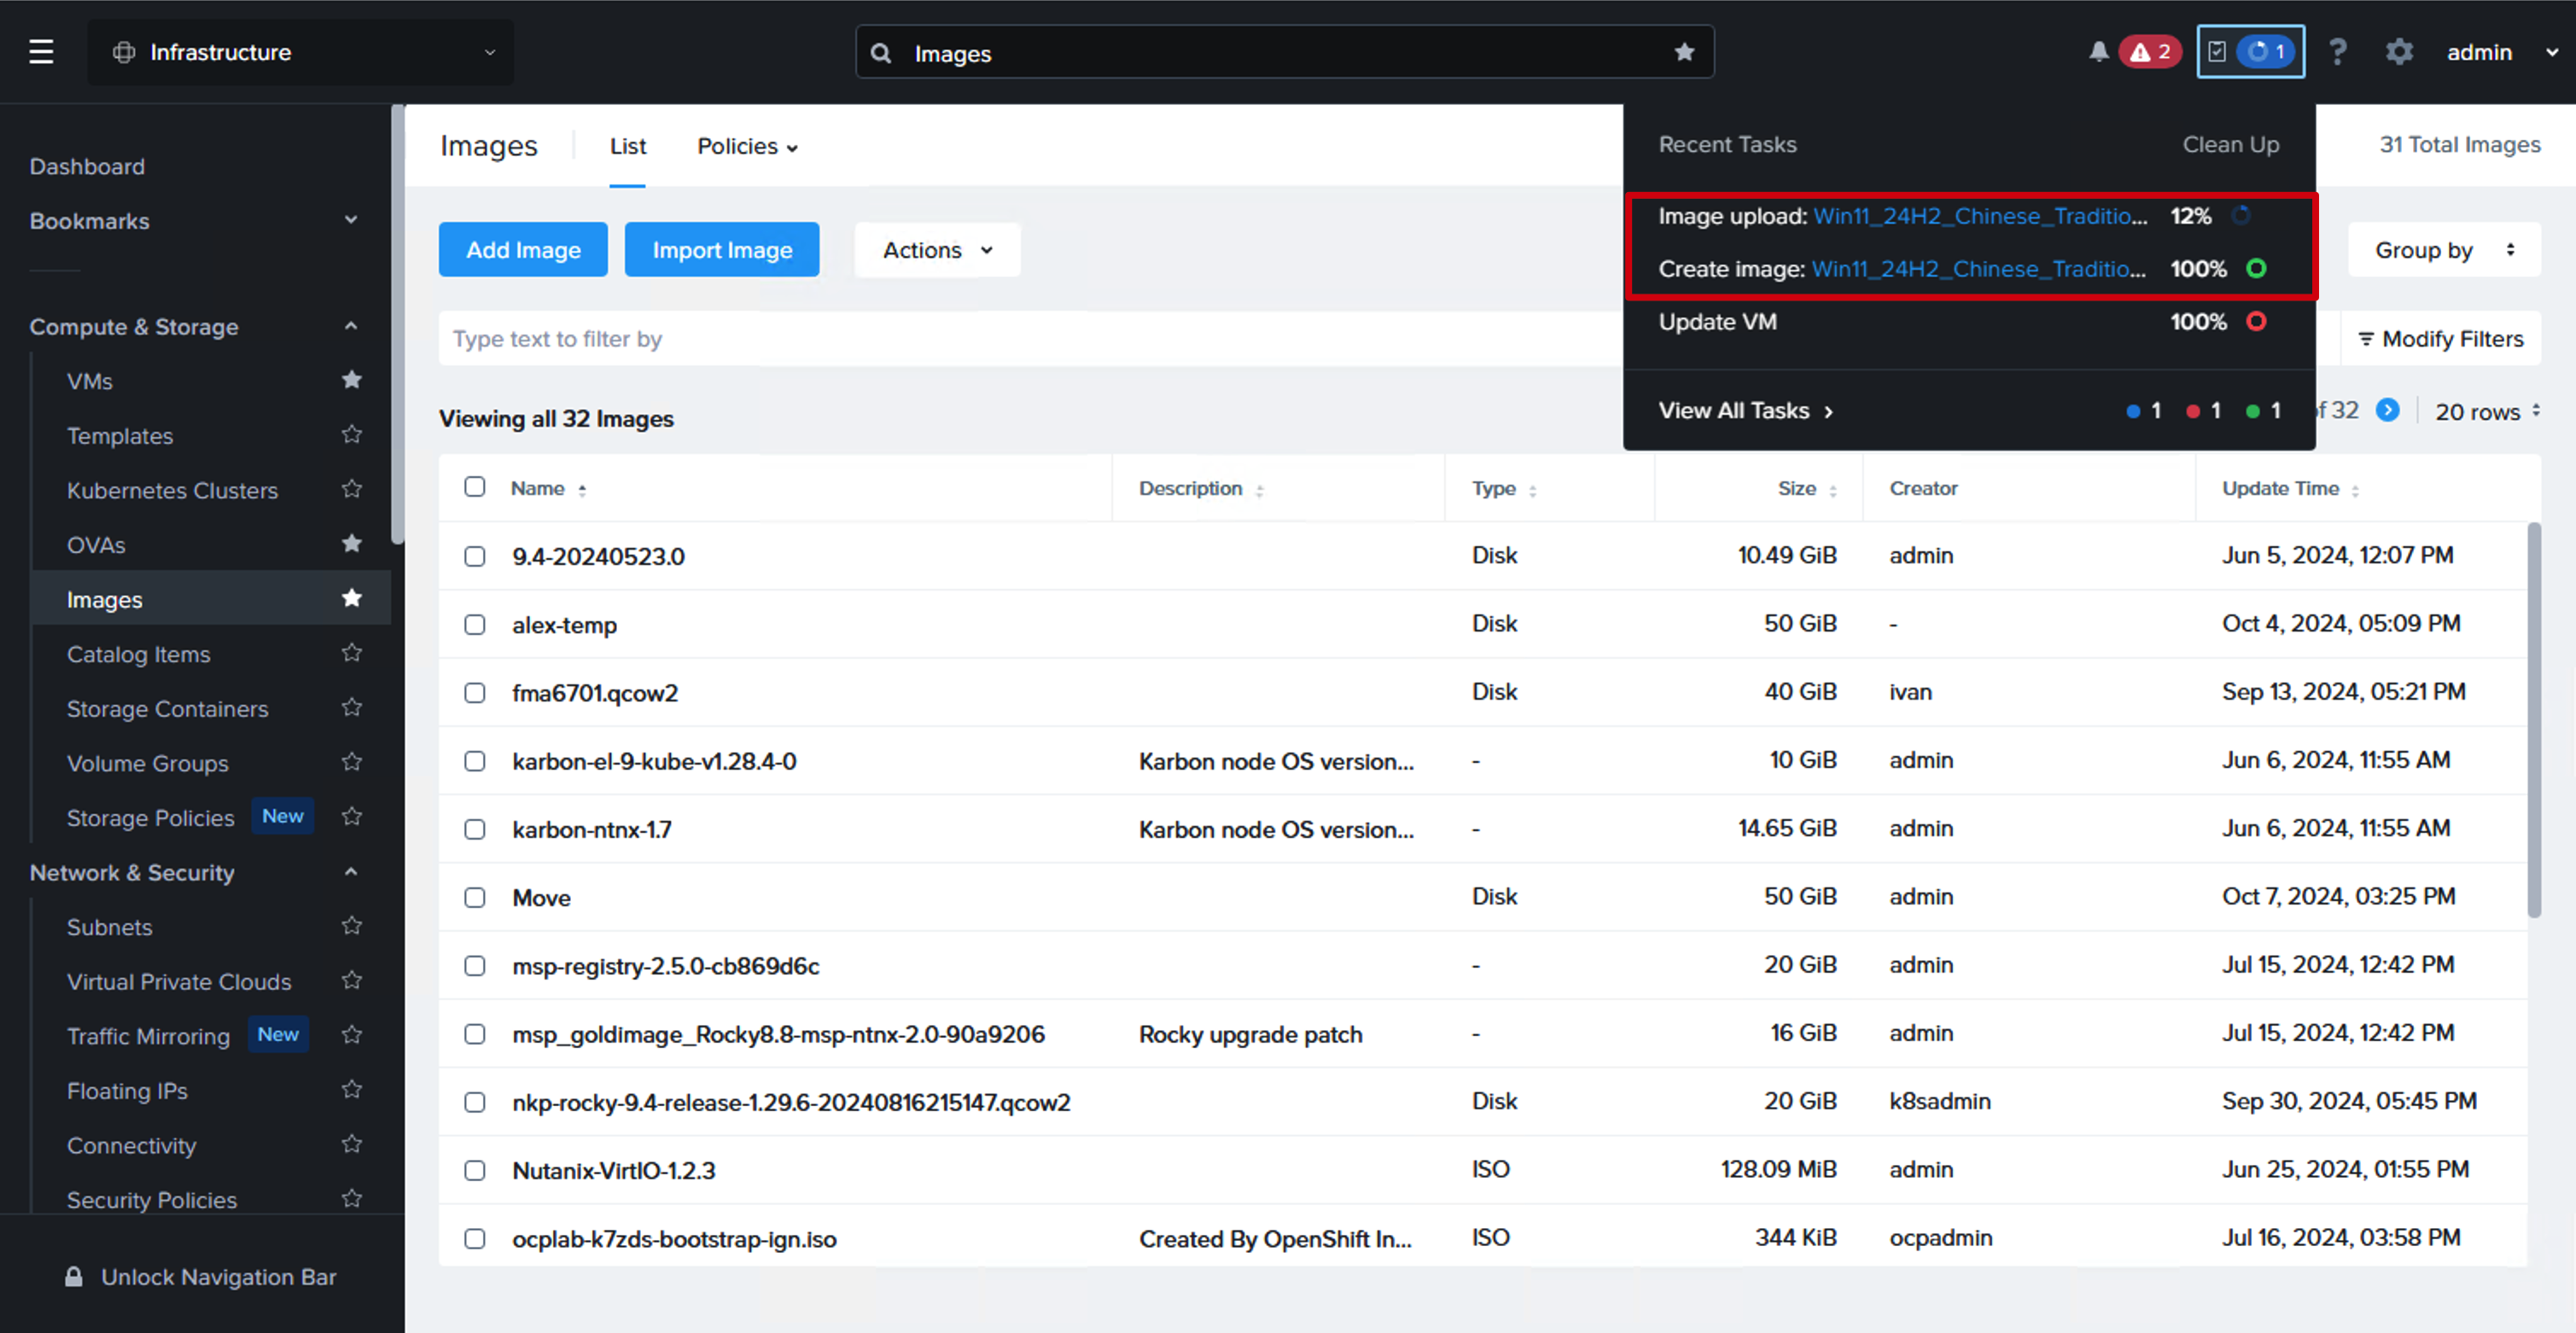Go to next page arrow
This screenshot has width=2576, height=1333.
coord(2387,410)
